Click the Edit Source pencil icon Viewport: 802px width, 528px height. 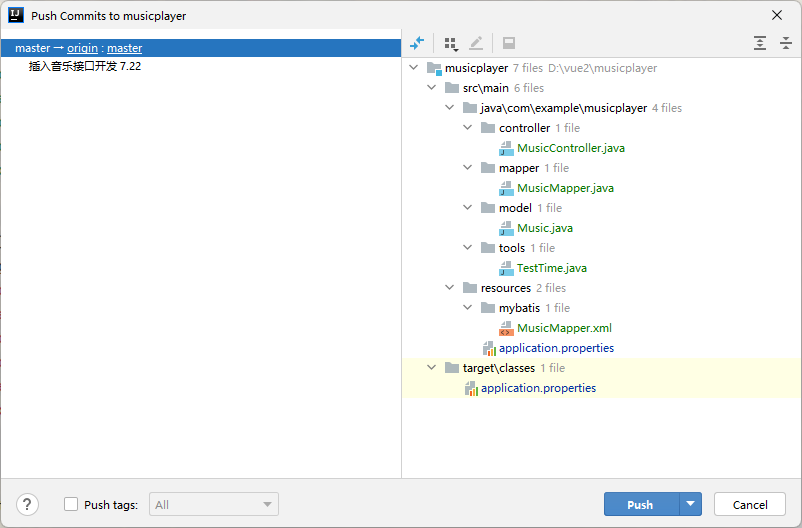[476, 43]
